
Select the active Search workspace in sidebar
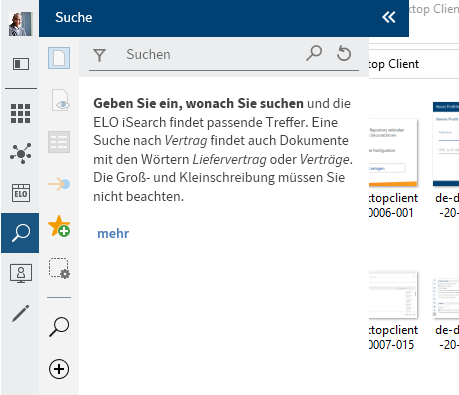point(20,233)
